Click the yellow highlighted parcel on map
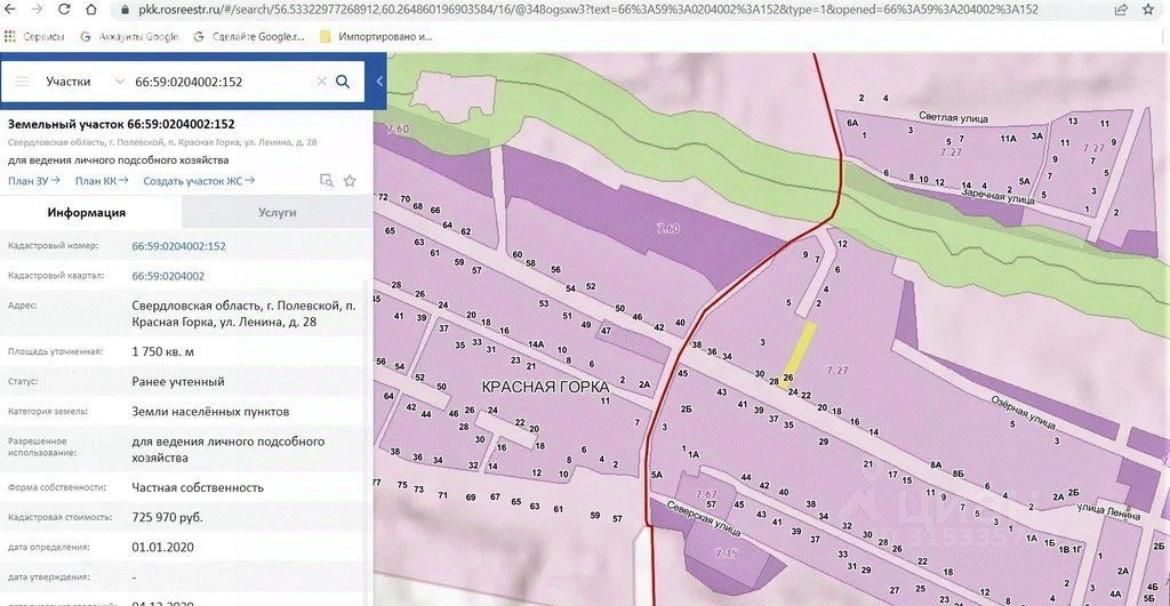Image resolution: width=1170 pixels, height=606 pixels. [801, 346]
